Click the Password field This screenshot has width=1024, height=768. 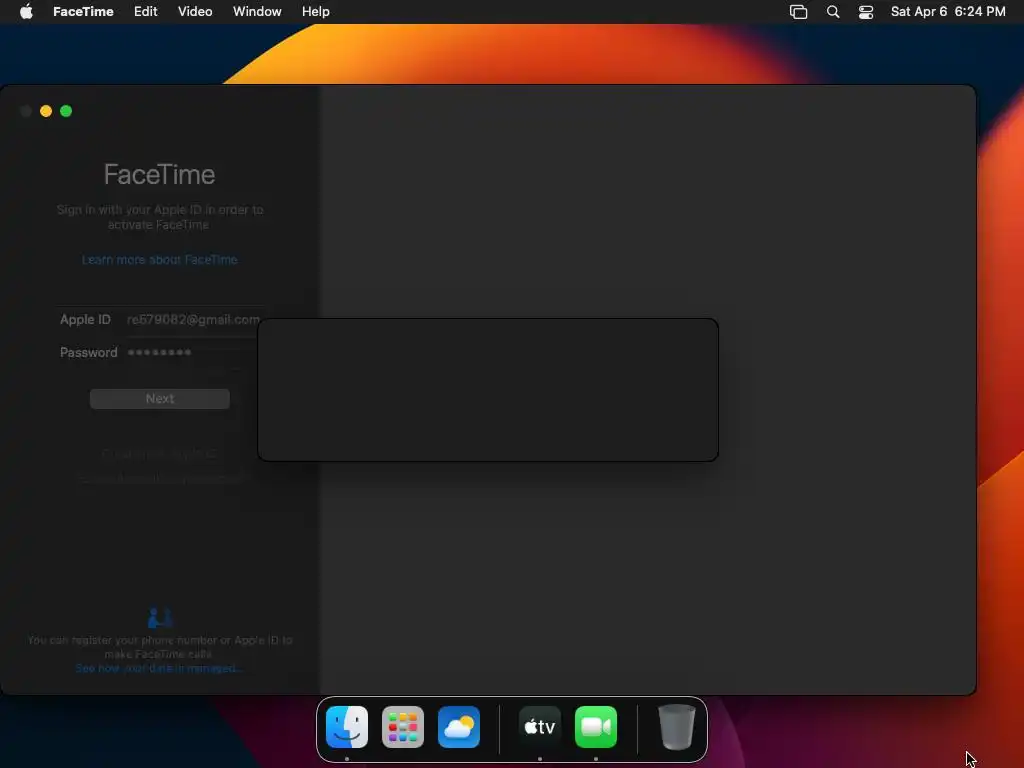coord(191,353)
